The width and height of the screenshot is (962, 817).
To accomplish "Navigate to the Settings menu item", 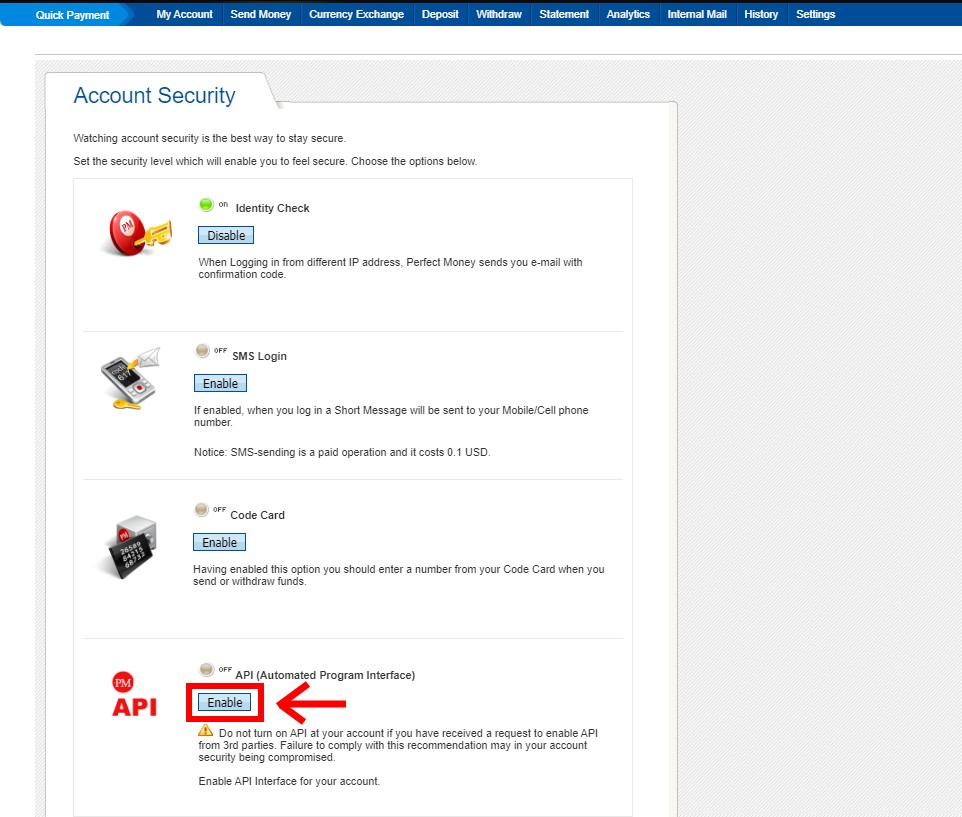I will [815, 15].
